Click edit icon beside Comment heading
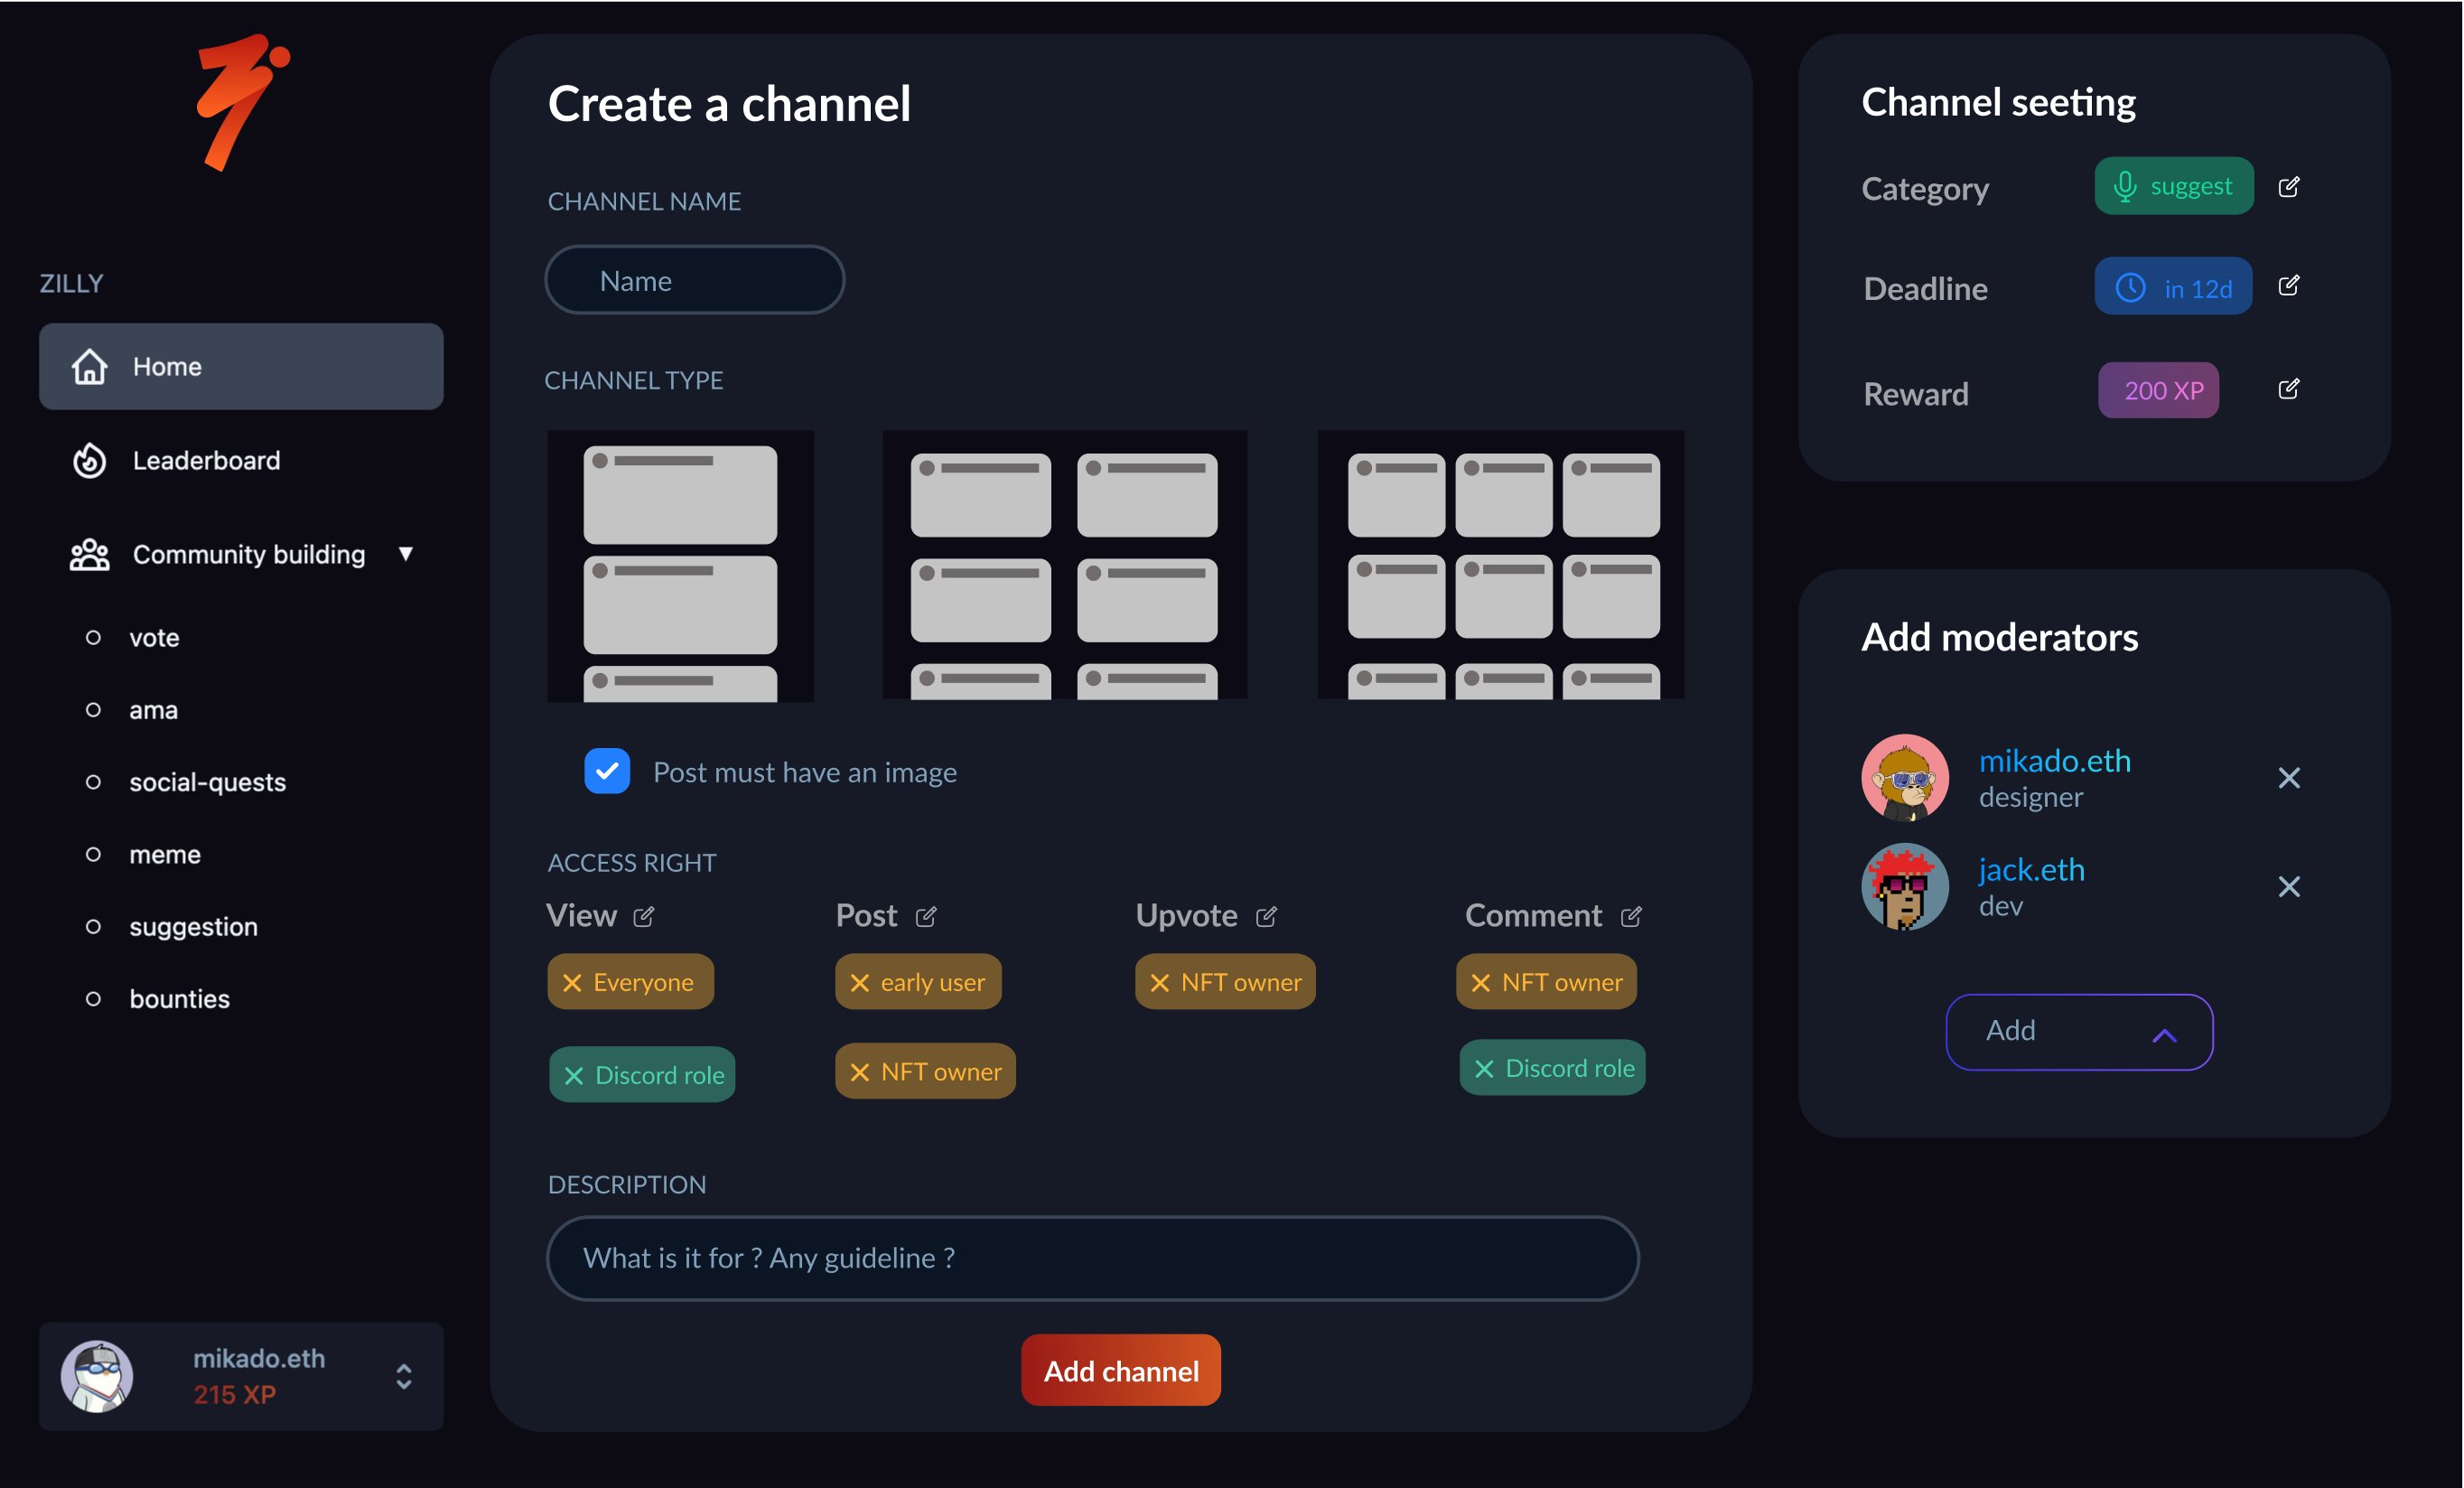The height and width of the screenshot is (1488, 2464). click(1630, 916)
